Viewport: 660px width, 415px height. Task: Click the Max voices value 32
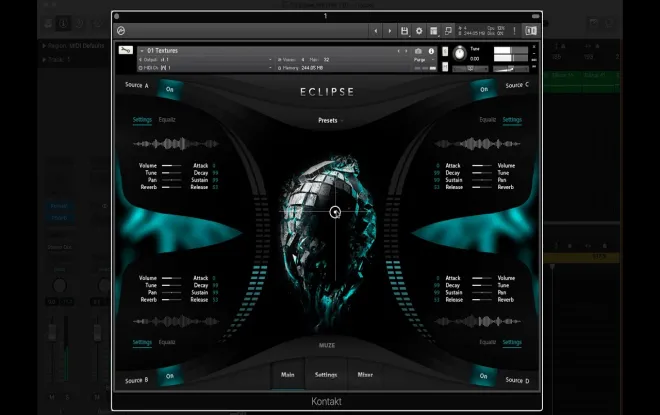click(x=327, y=60)
